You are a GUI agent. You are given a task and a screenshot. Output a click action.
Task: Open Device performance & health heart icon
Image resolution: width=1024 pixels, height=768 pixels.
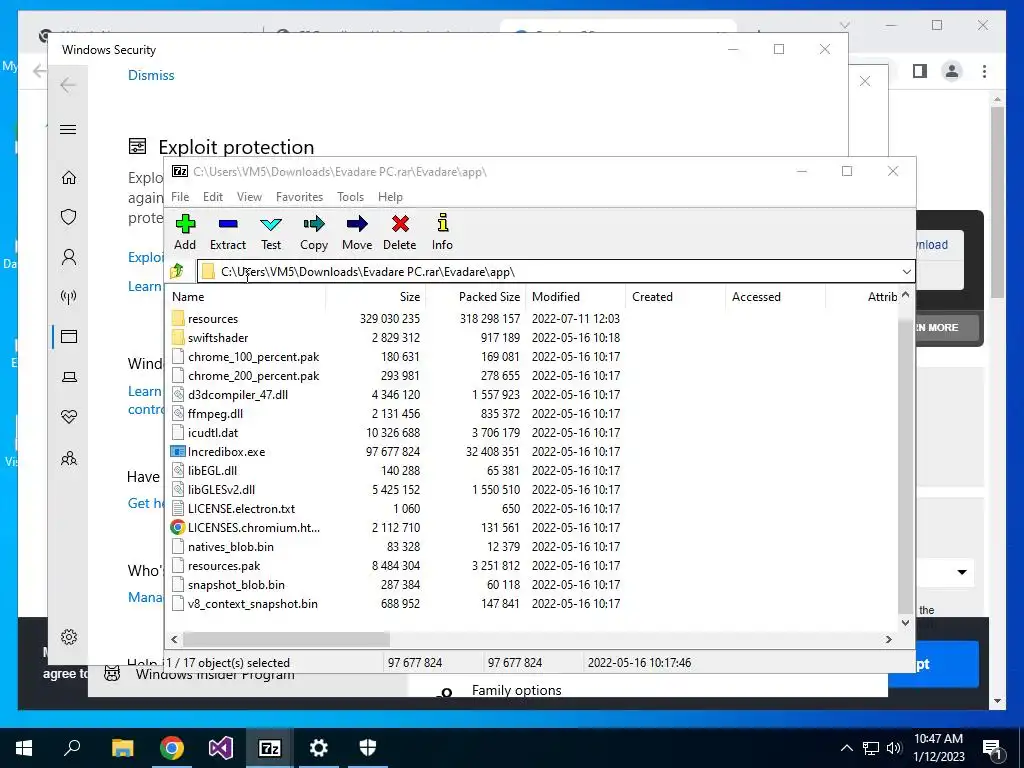click(x=69, y=417)
